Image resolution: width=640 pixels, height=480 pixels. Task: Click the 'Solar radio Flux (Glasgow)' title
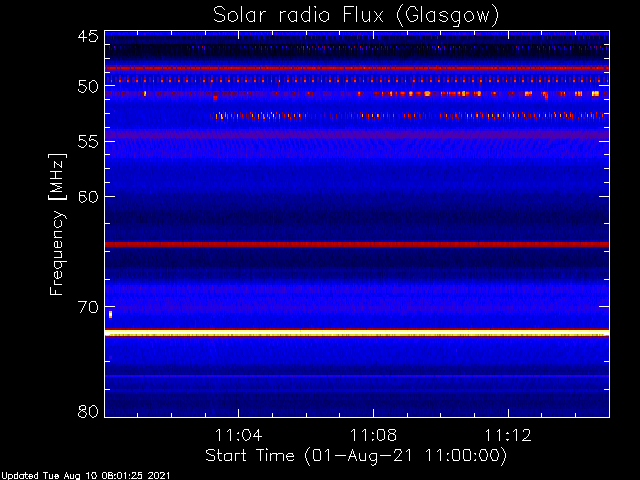[x=356, y=16]
